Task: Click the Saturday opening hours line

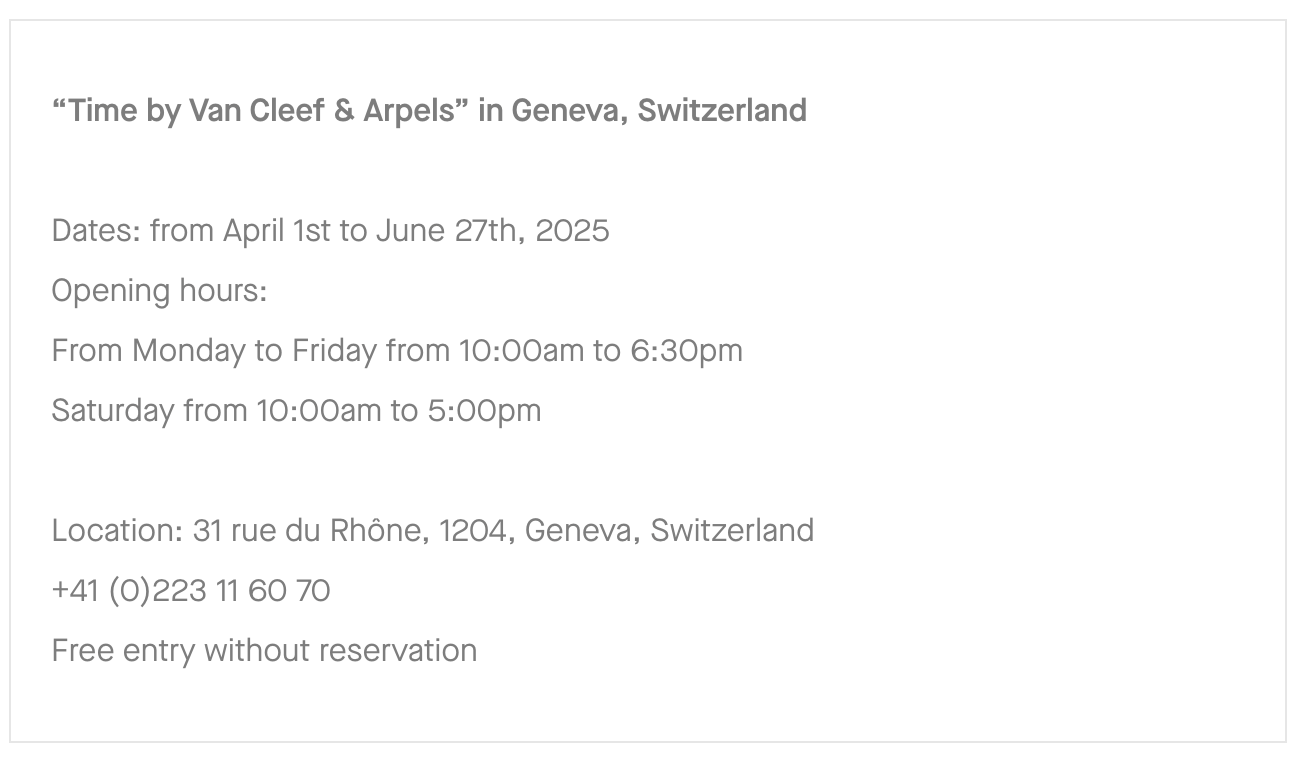Action: (x=296, y=411)
